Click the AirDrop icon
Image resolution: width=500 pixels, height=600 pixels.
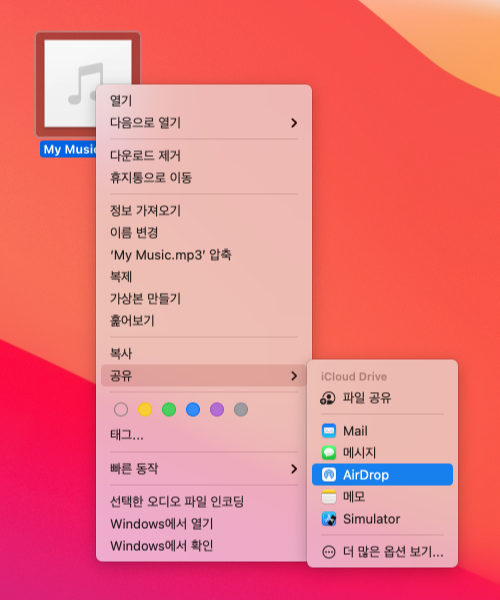click(329, 475)
